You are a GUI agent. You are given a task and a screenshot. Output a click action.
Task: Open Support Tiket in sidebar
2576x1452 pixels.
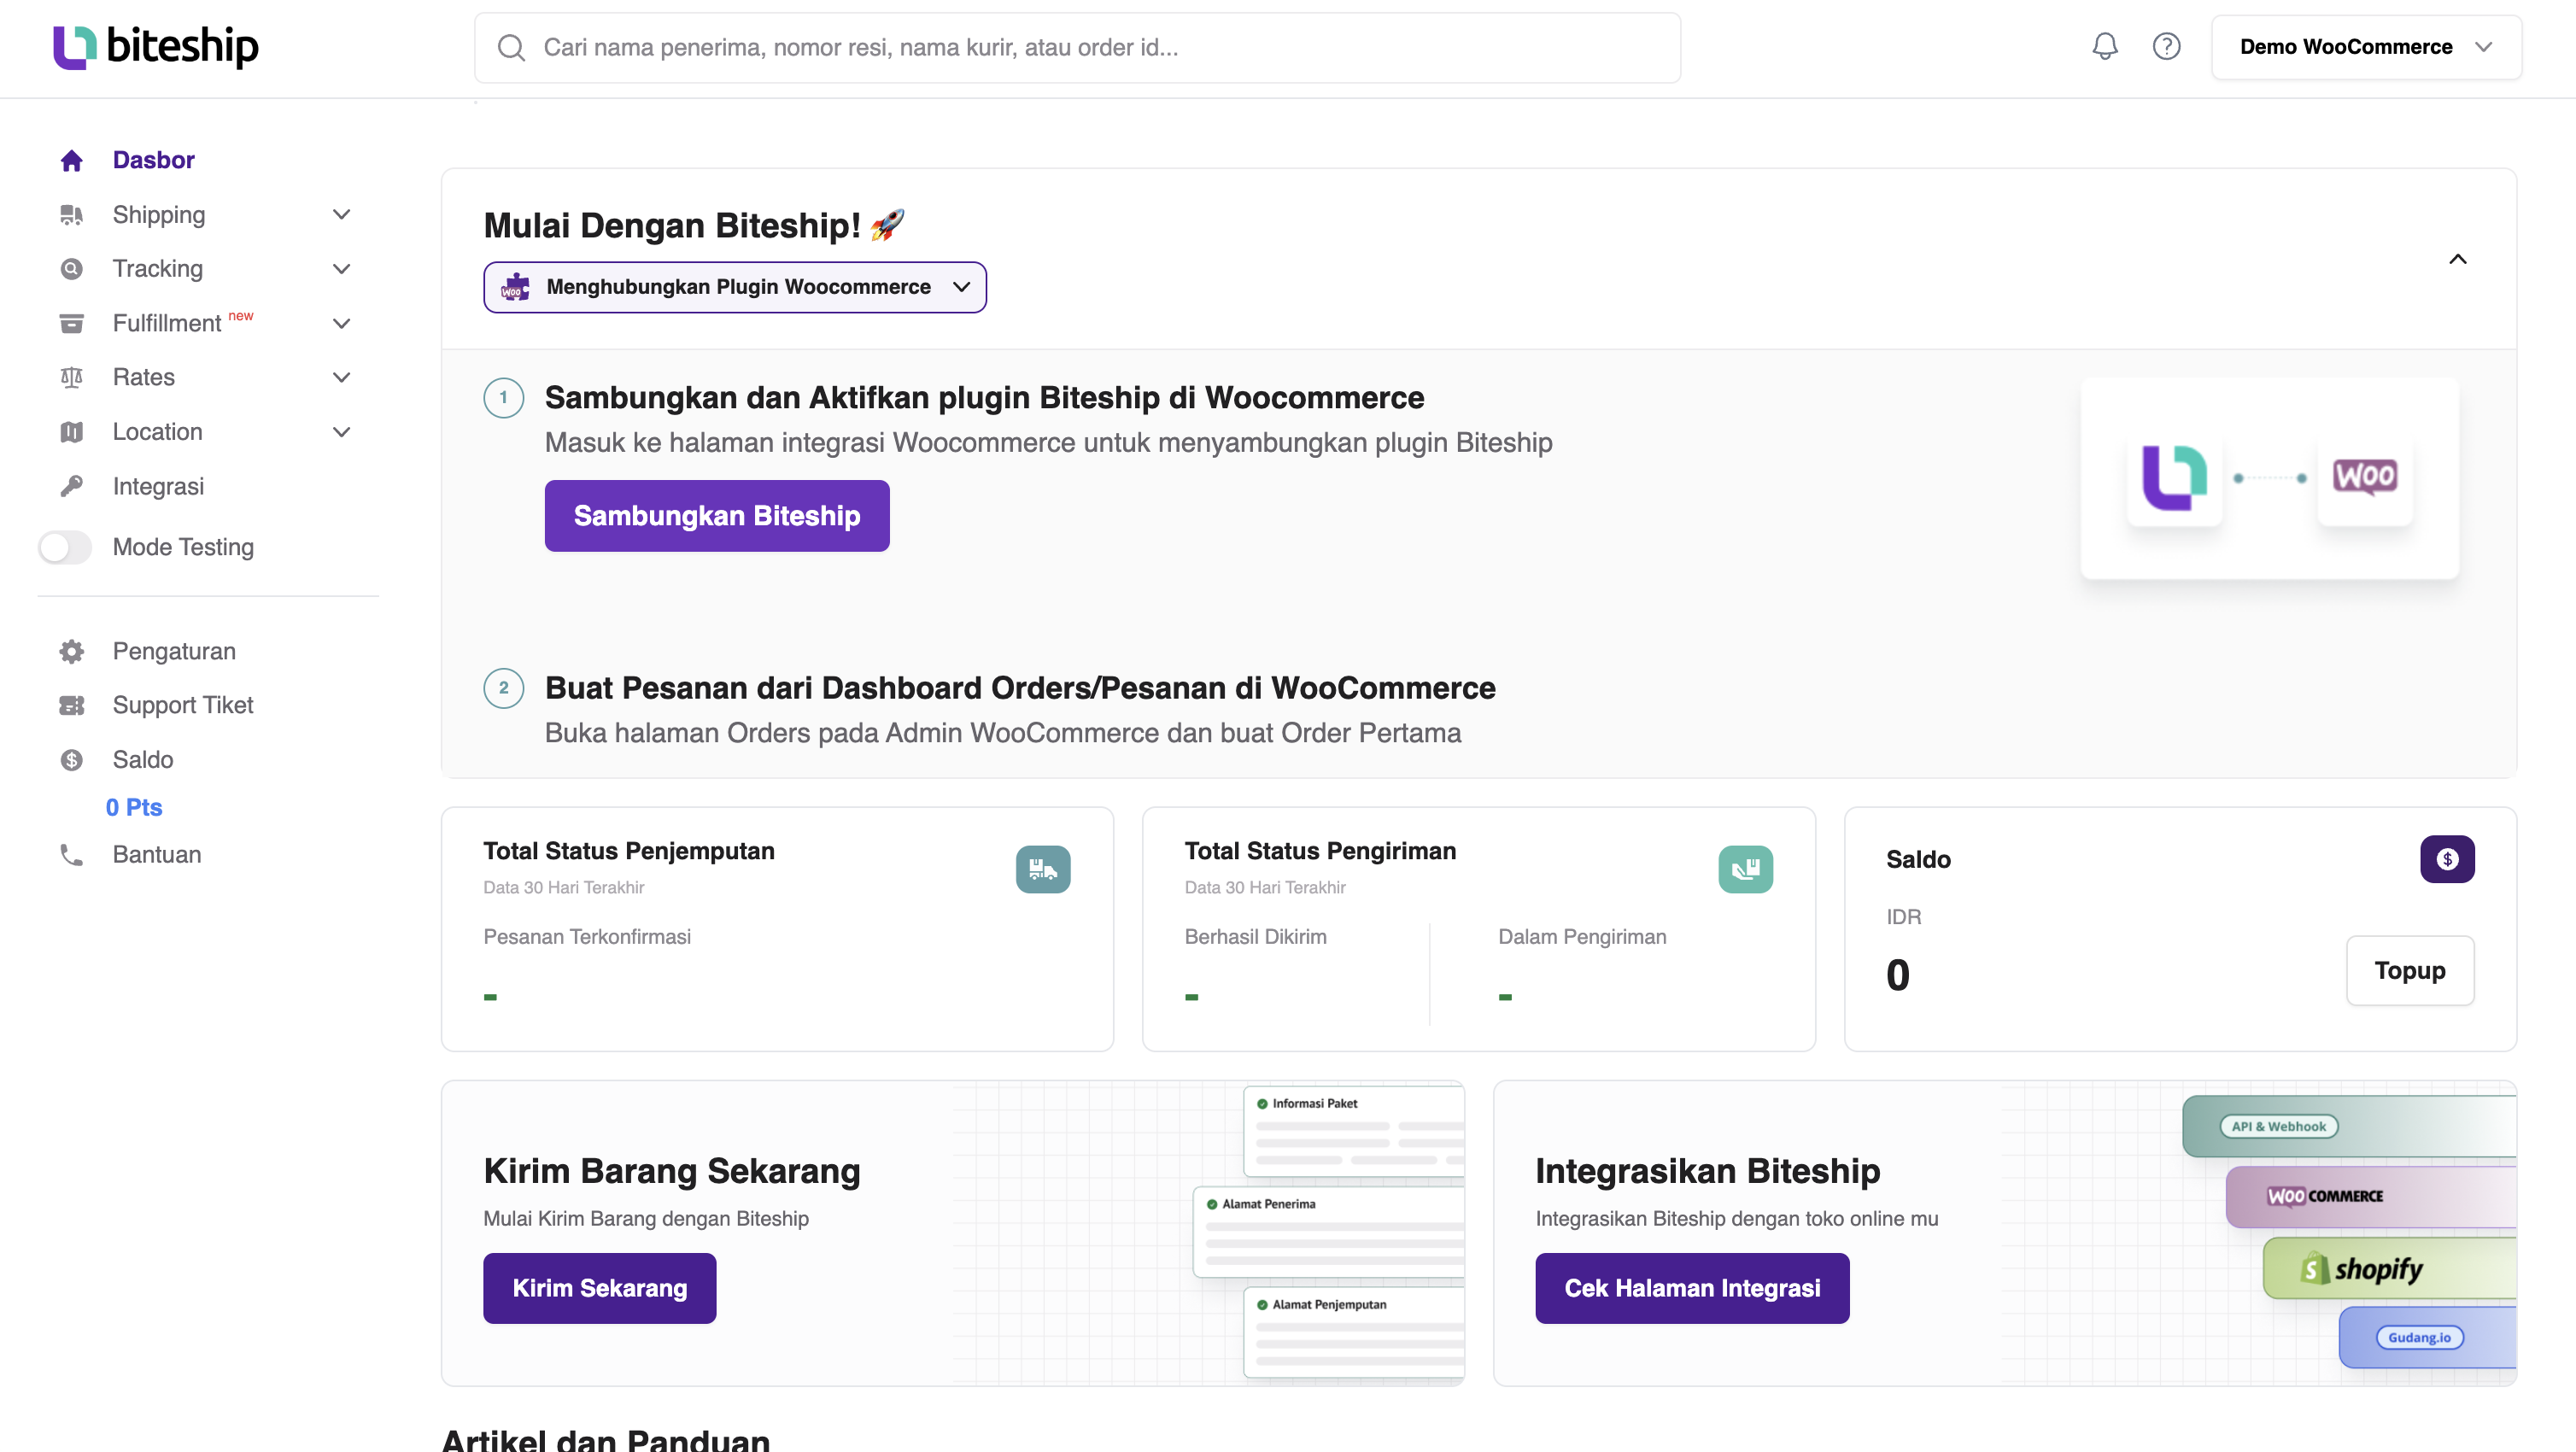click(182, 705)
